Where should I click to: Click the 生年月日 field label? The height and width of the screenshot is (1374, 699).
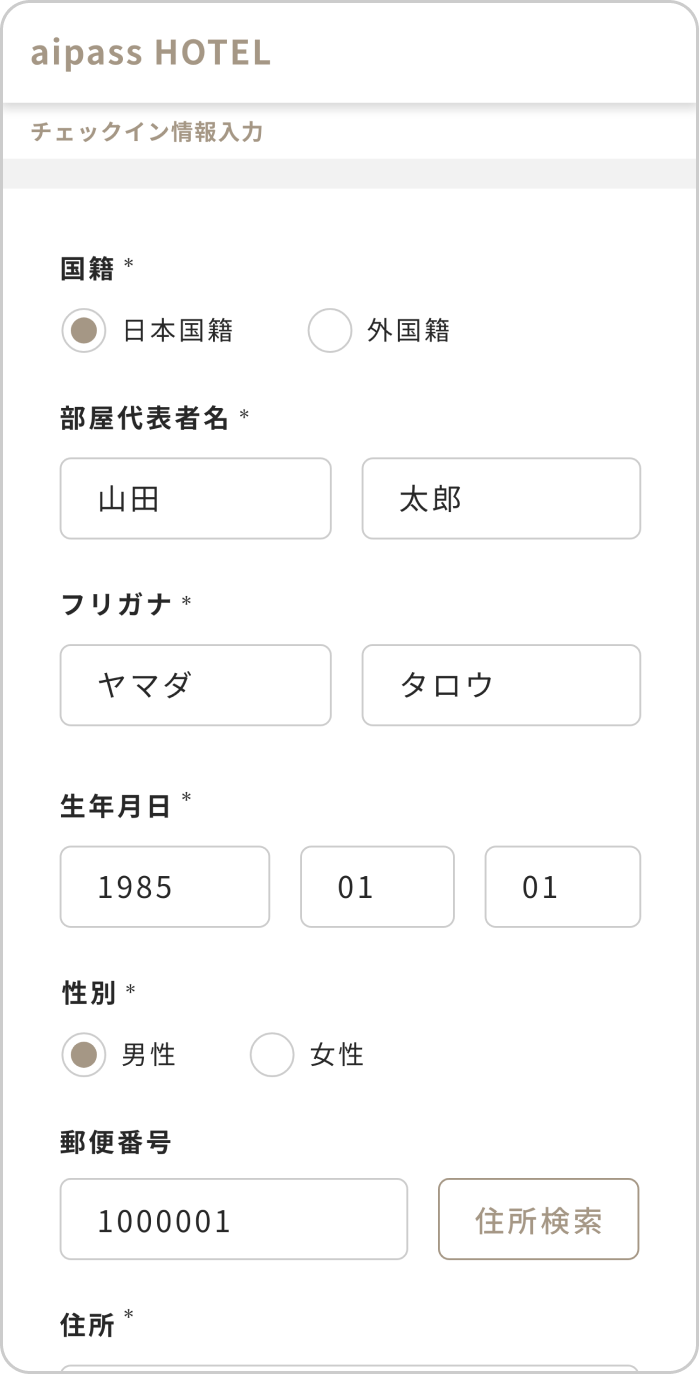(x=117, y=807)
